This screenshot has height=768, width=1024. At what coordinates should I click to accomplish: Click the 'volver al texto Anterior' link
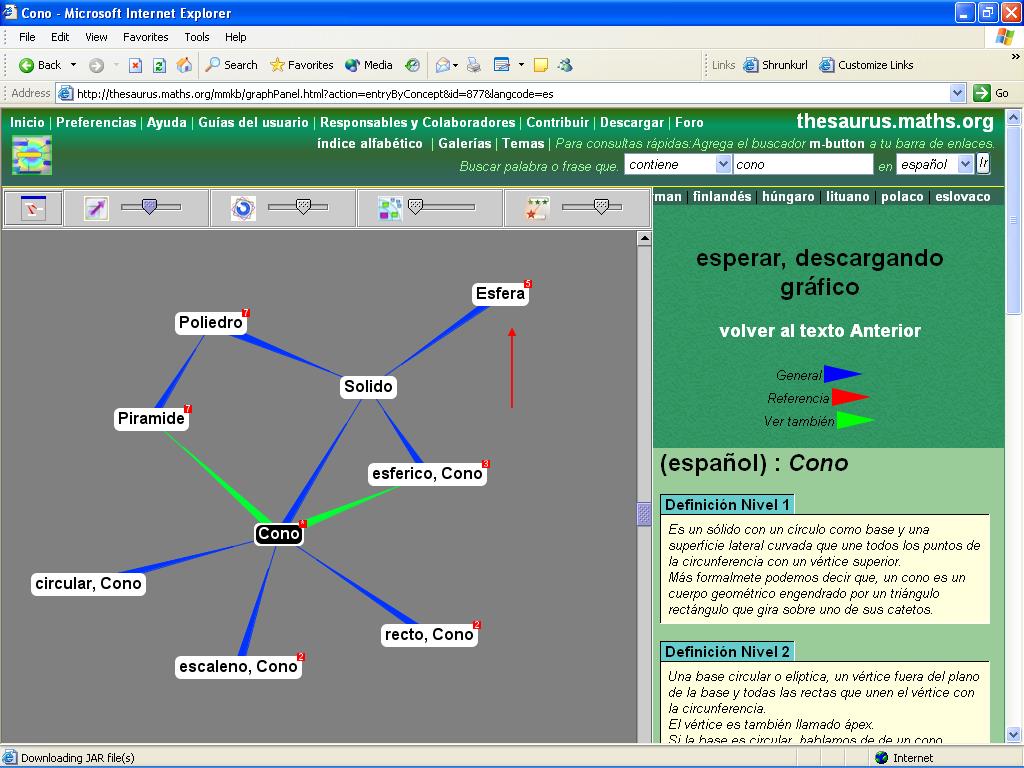click(820, 331)
